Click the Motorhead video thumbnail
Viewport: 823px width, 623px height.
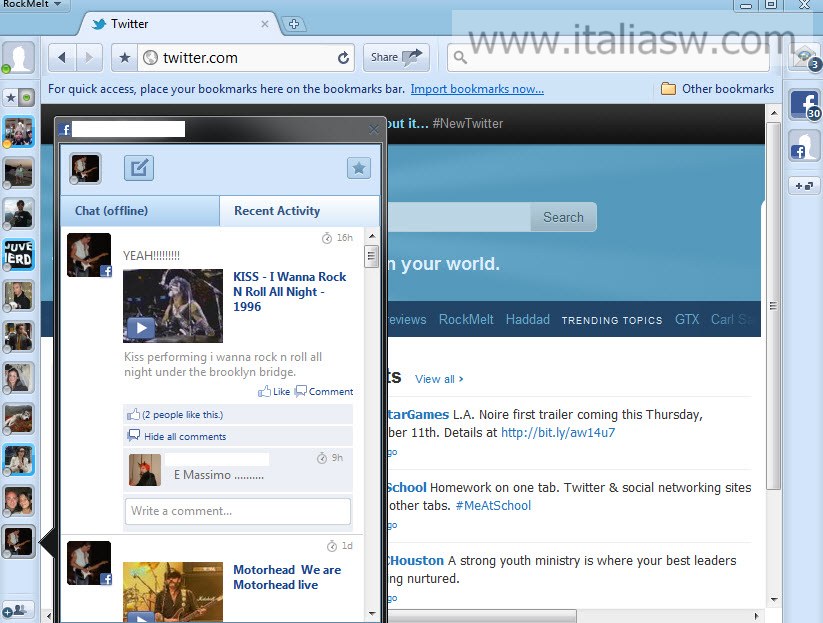click(x=173, y=593)
